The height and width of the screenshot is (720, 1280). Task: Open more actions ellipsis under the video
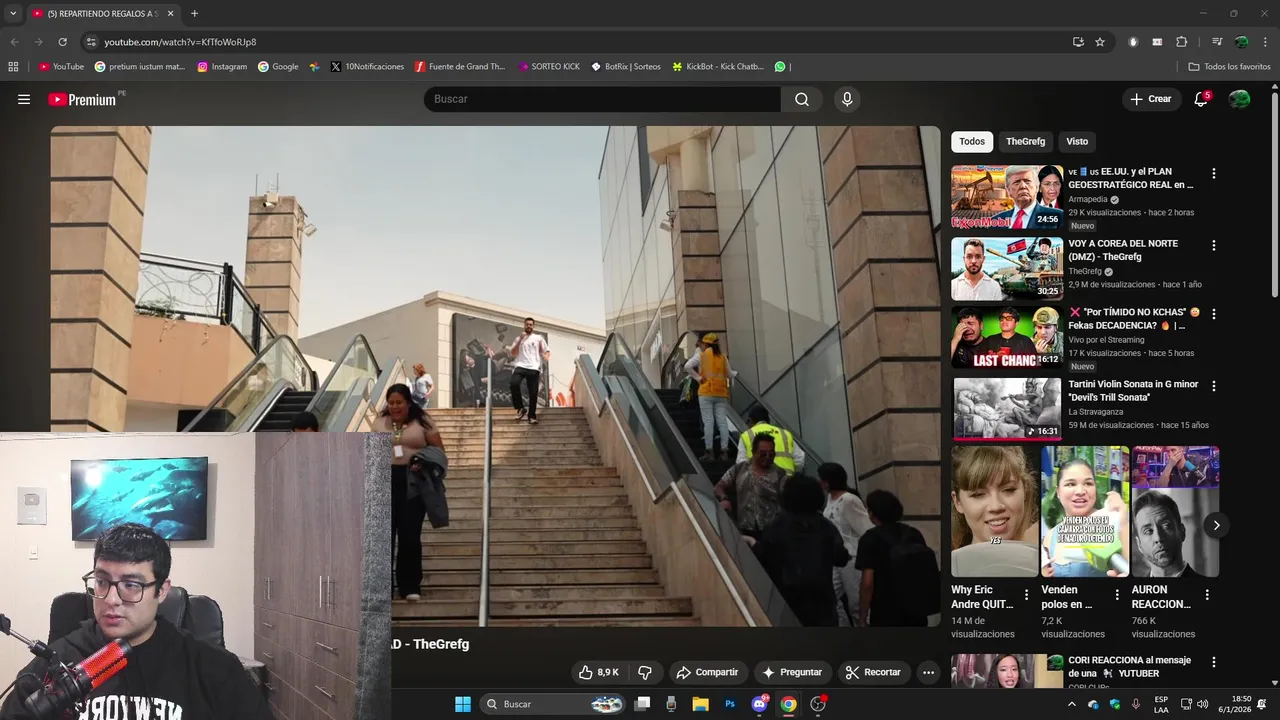(928, 672)
